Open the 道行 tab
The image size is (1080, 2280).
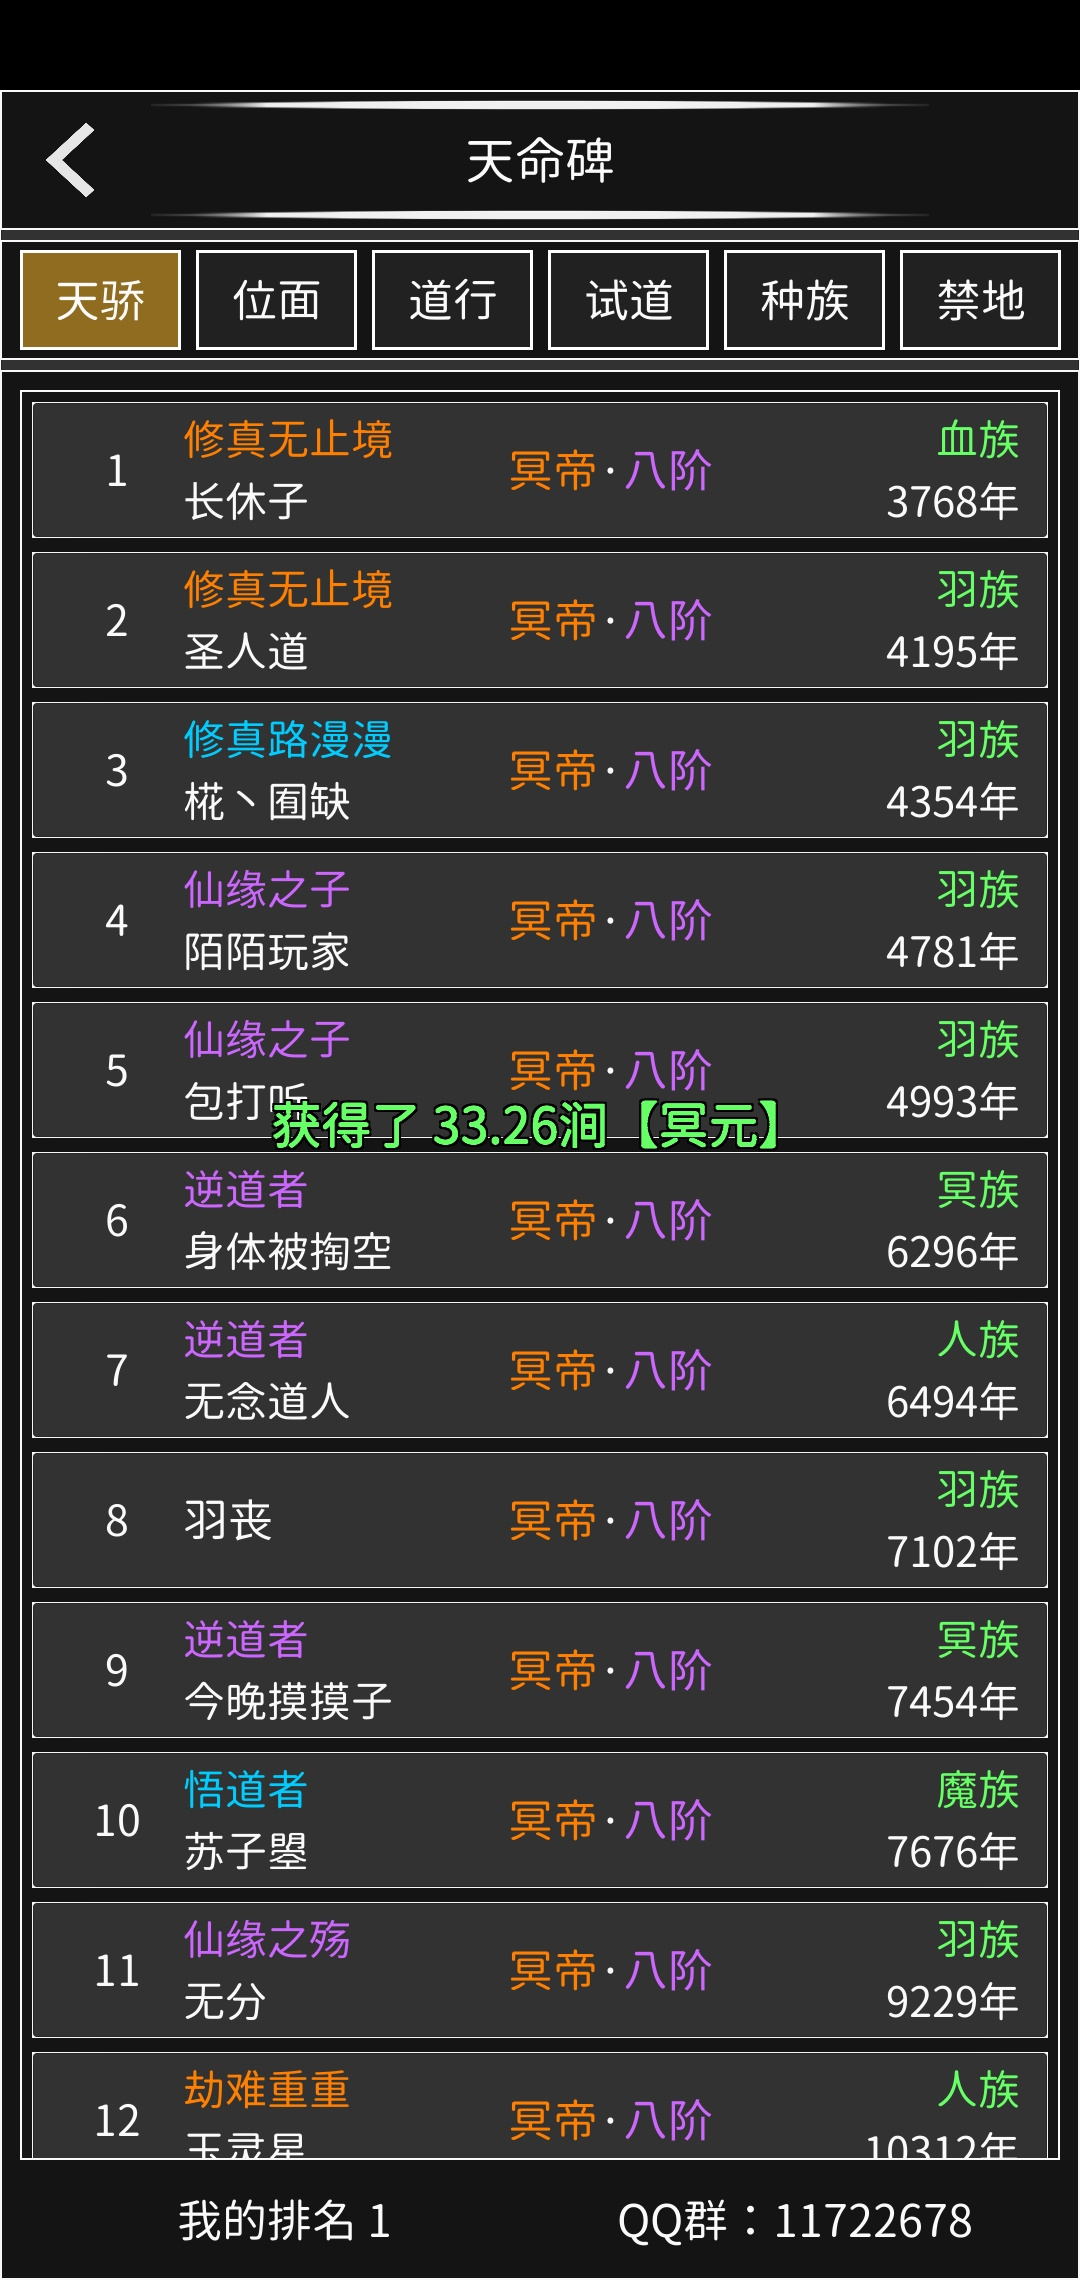tap(452, 300)
